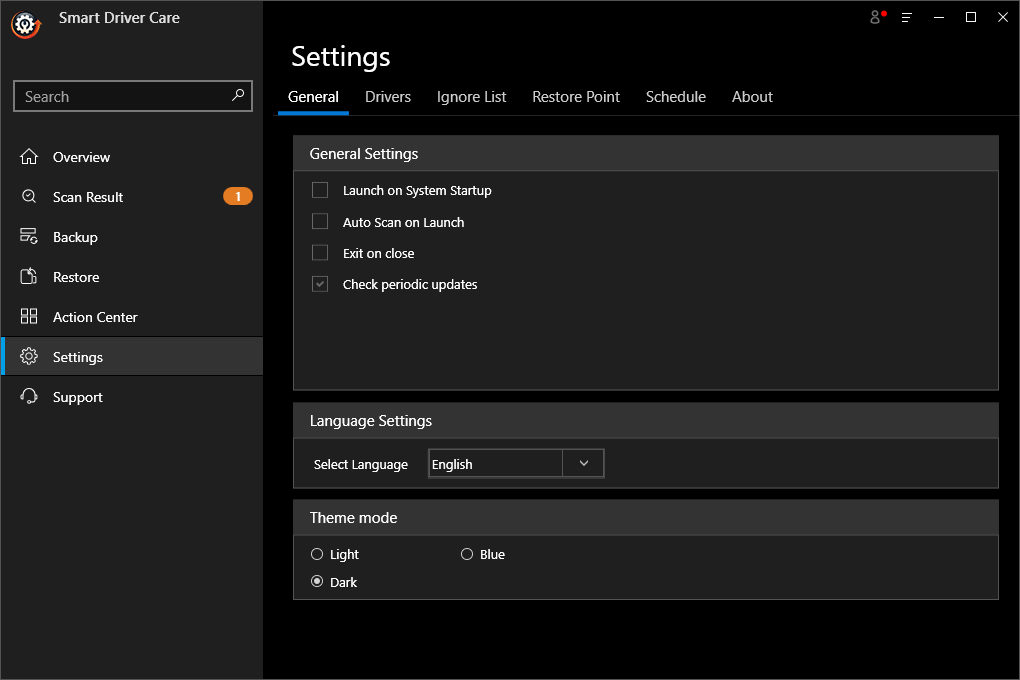Image resolution: width=1020 pixels, height=680 pixels.
Task: Enable Exit on close option
Action: tap(320, 253)
